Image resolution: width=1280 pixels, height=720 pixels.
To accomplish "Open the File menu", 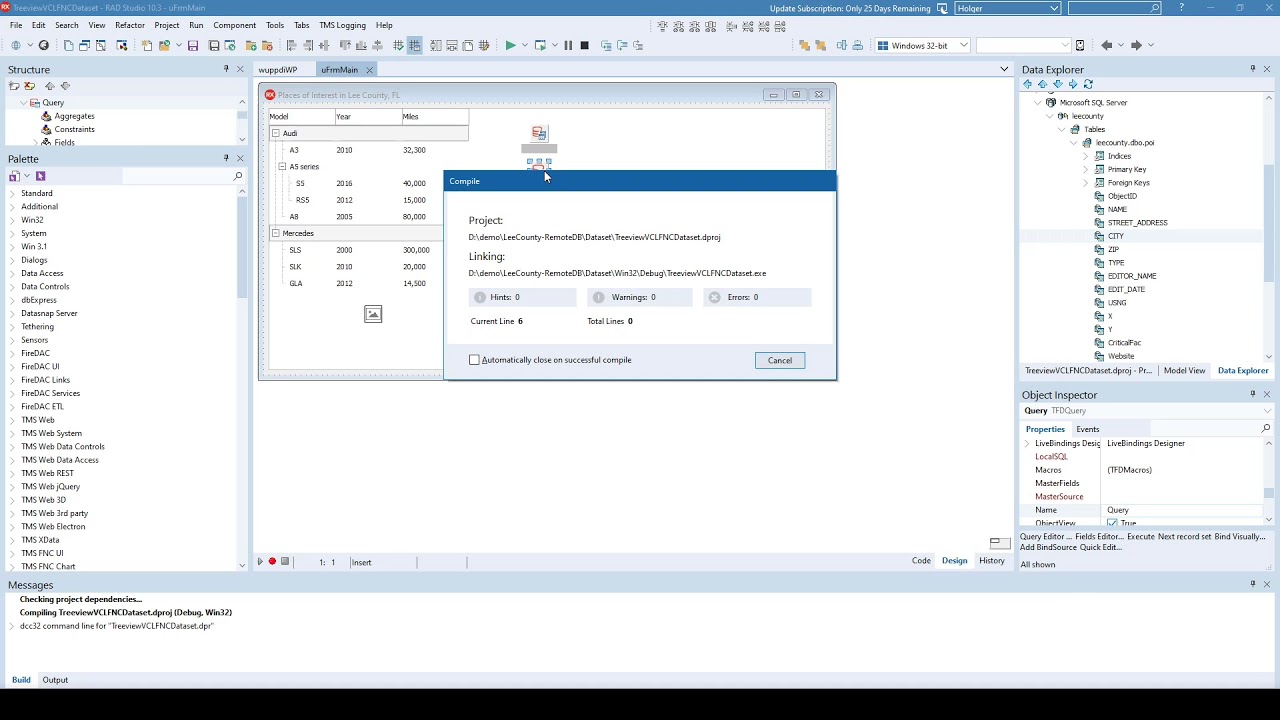I will pos(16,25).
